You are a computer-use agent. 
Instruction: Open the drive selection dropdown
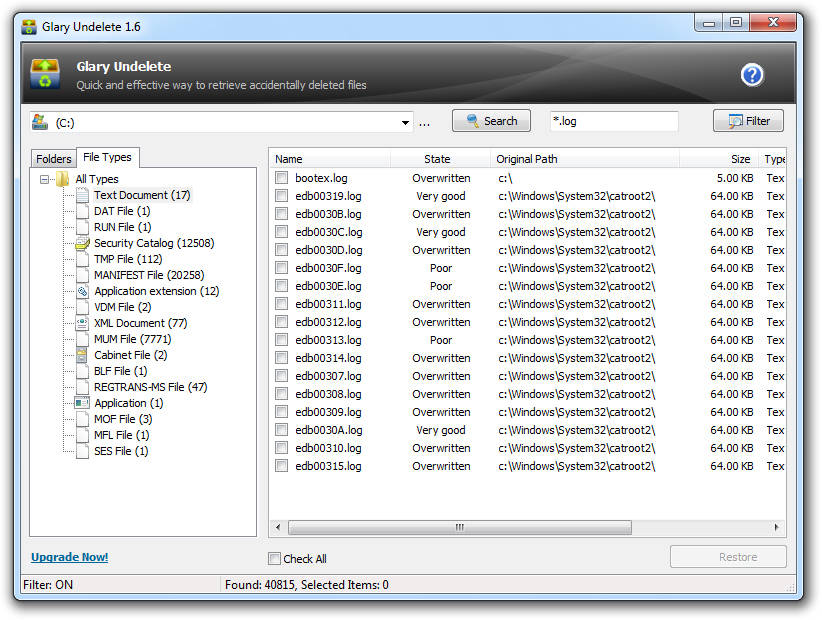click(x=405, y=121)
